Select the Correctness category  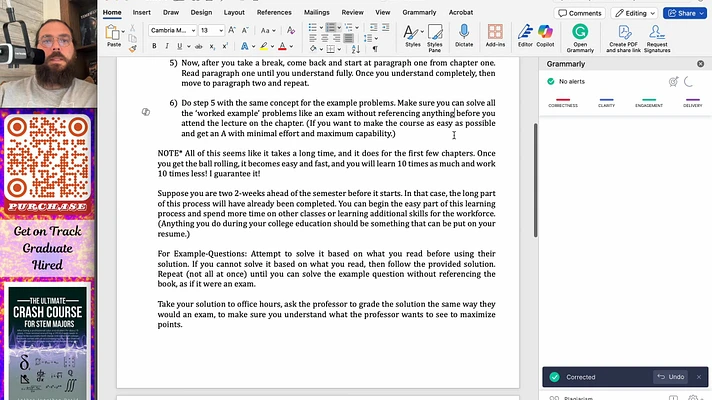click(563, 103)
